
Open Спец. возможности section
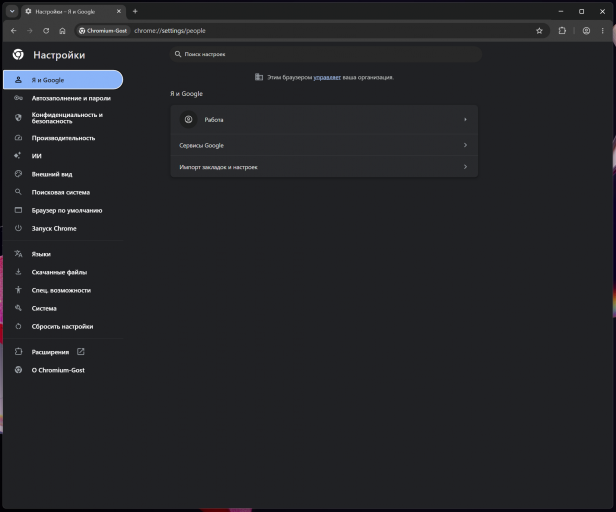63,290
